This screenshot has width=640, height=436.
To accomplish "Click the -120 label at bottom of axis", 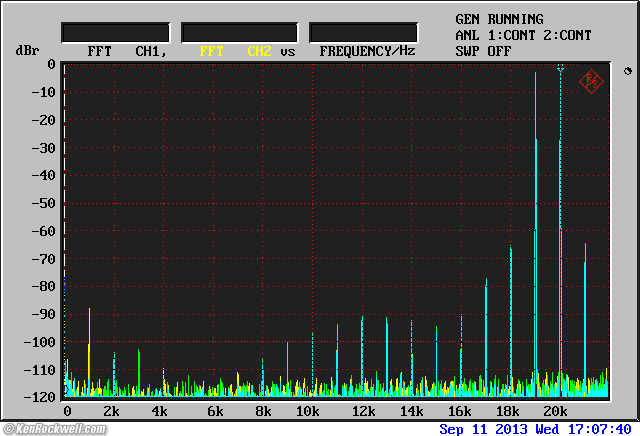I will pos(39,397).
